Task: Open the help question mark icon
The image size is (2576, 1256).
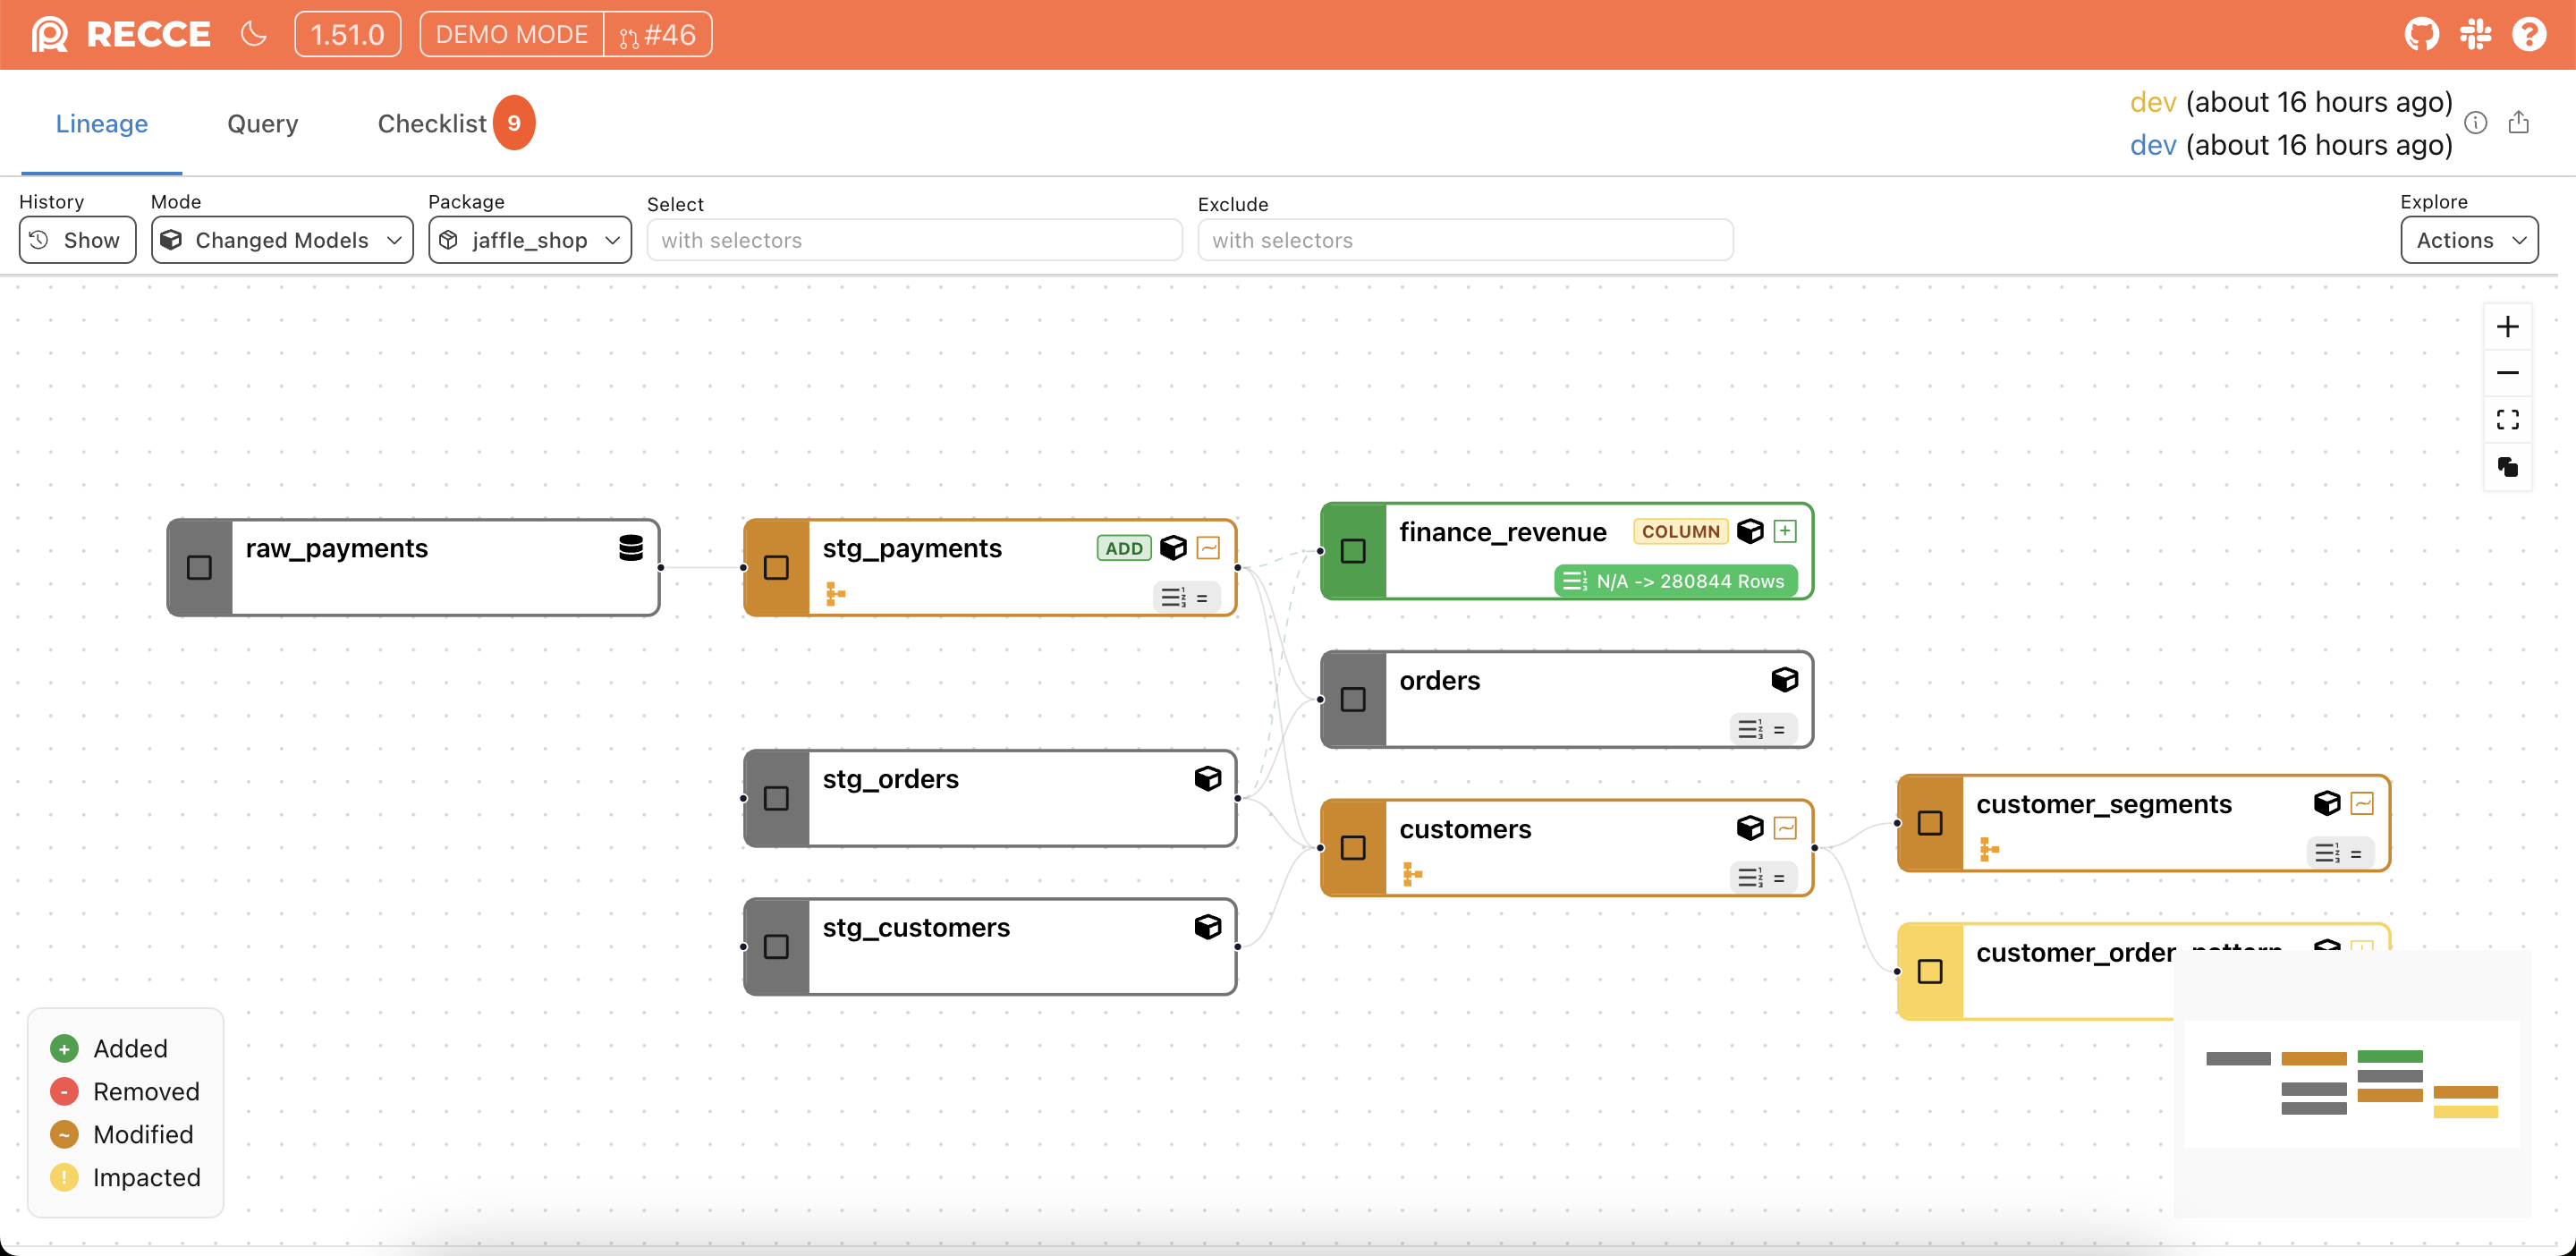Action: point(2529,34)
